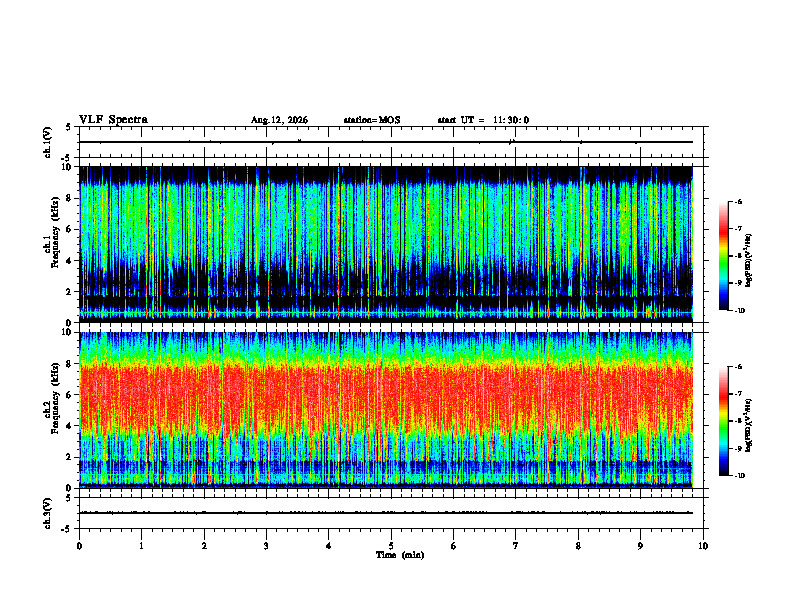The height and width of the screenshot is (612, 792).
Task: Click the ch.1 frequency tick label "8"
Action: click(x=70, y=198)
